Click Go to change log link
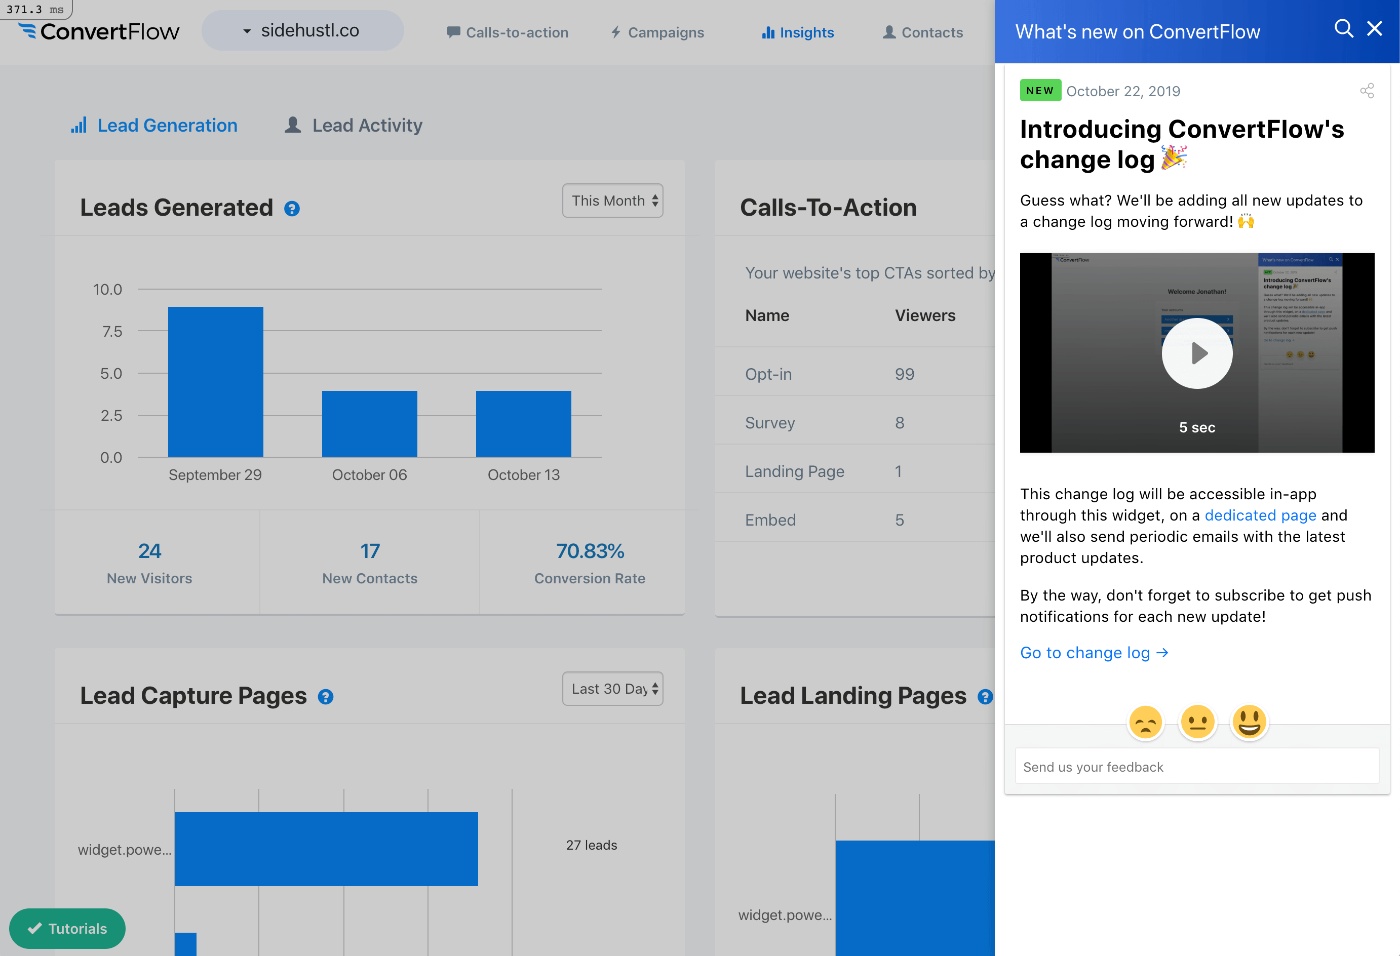Viewport: 1400px width, 956px height. [x=1094, y=653]
